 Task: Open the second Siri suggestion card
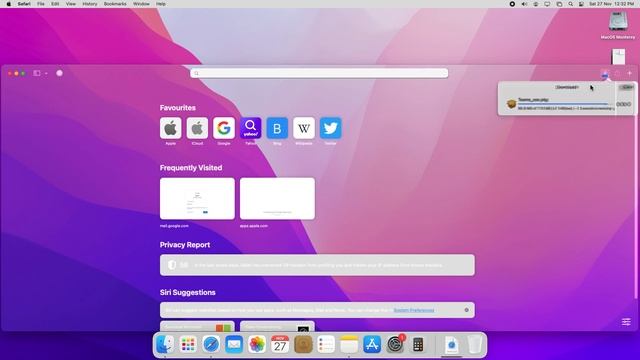(x=277, y=326)
